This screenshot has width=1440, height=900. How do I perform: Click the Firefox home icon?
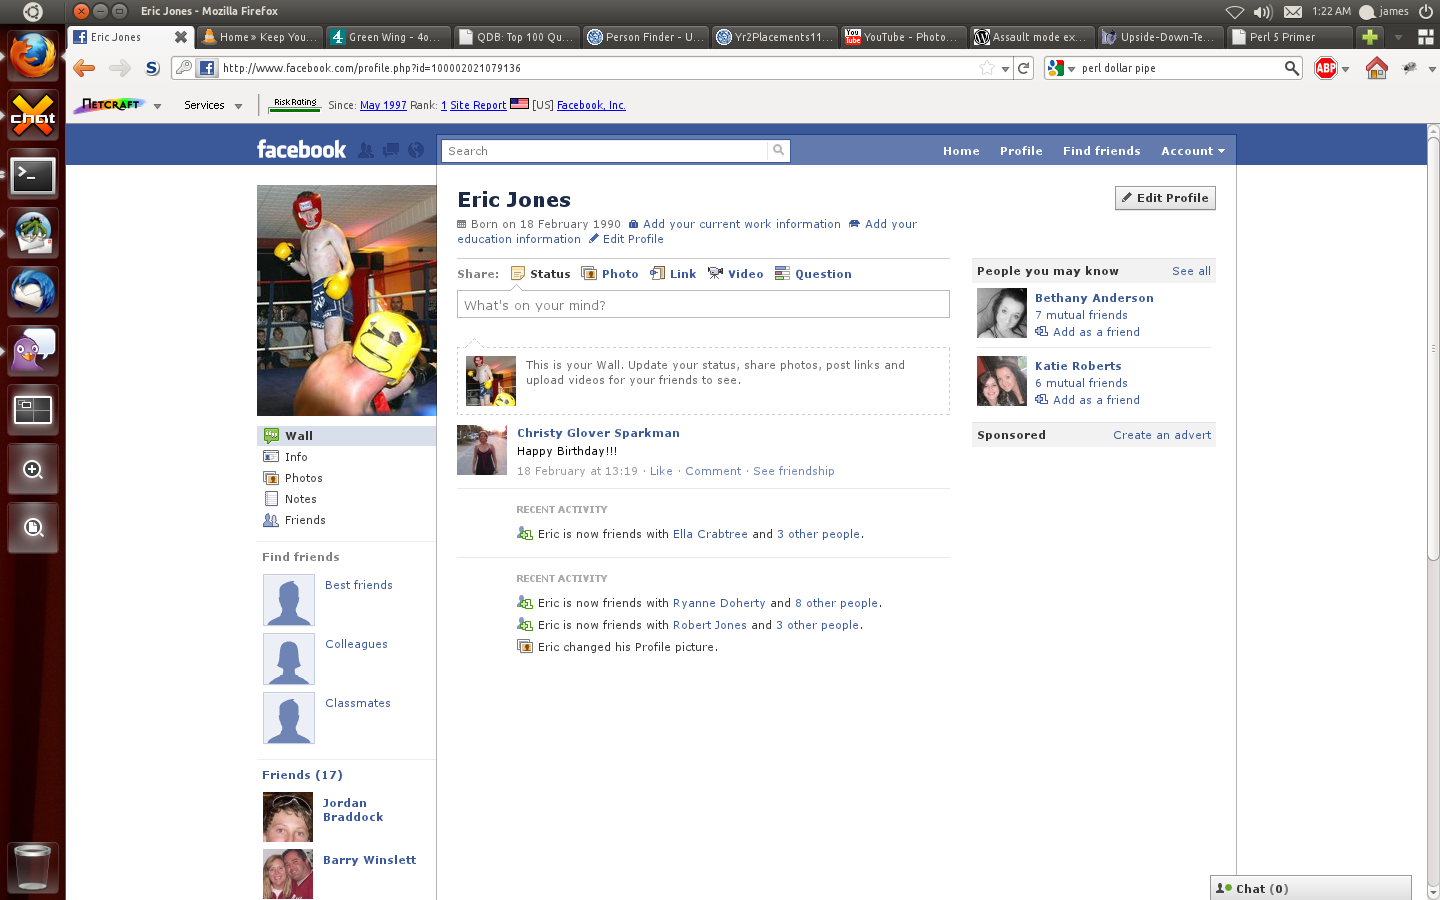[x=1377, y=68]
